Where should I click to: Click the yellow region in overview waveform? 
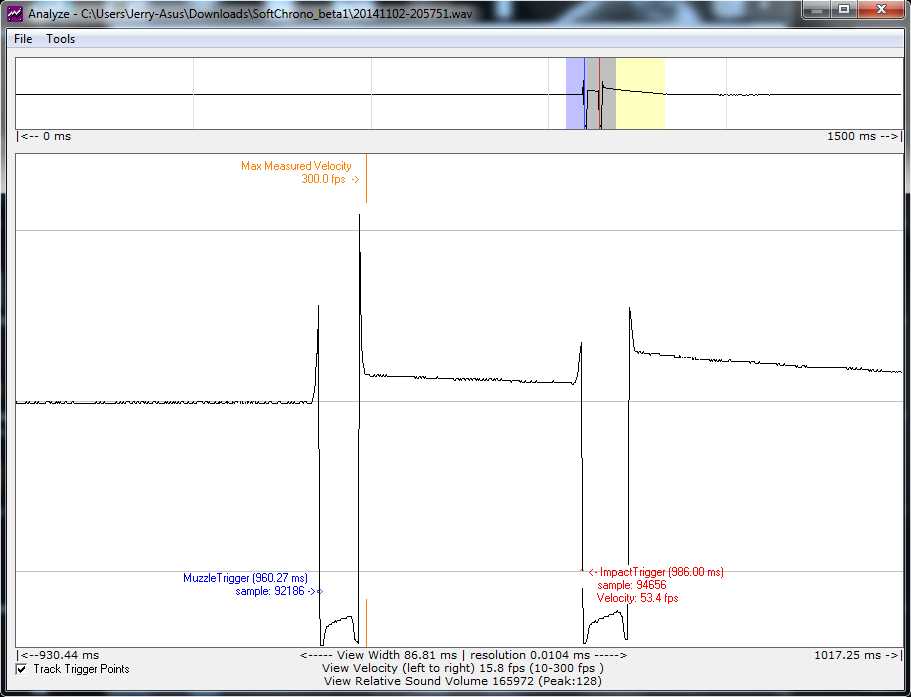(640, 93)
